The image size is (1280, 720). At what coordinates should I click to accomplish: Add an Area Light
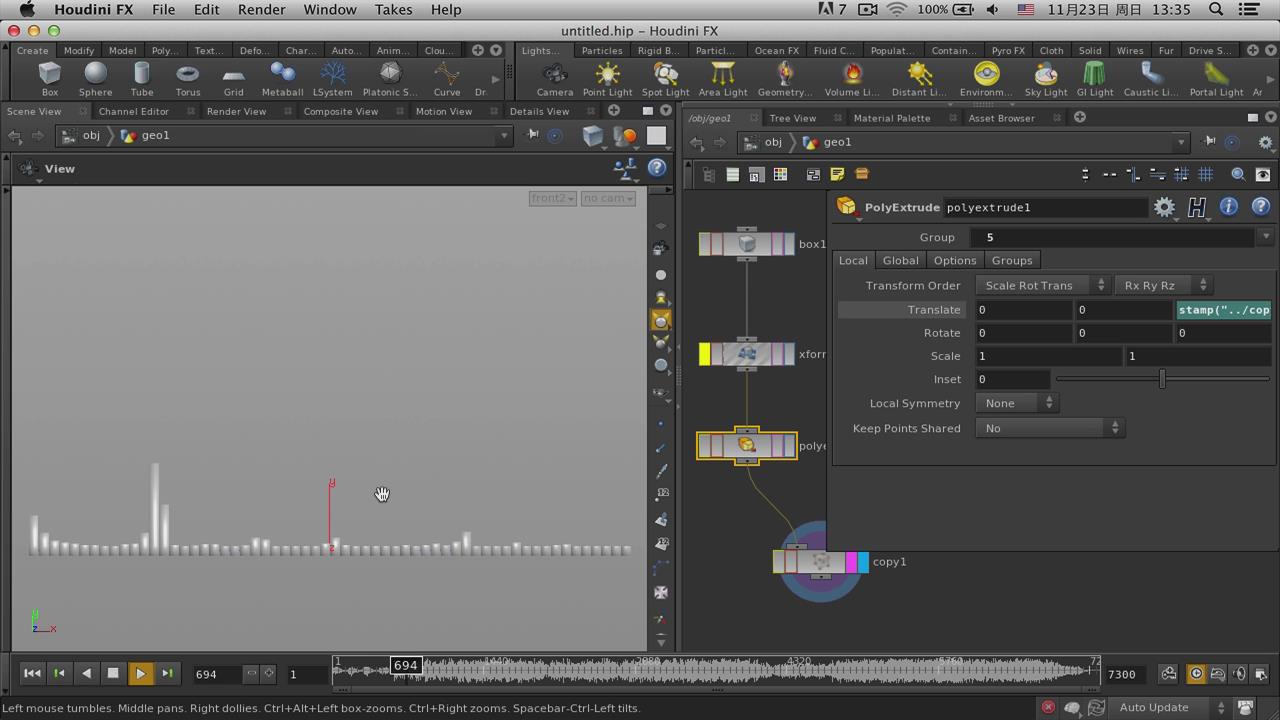722,79
